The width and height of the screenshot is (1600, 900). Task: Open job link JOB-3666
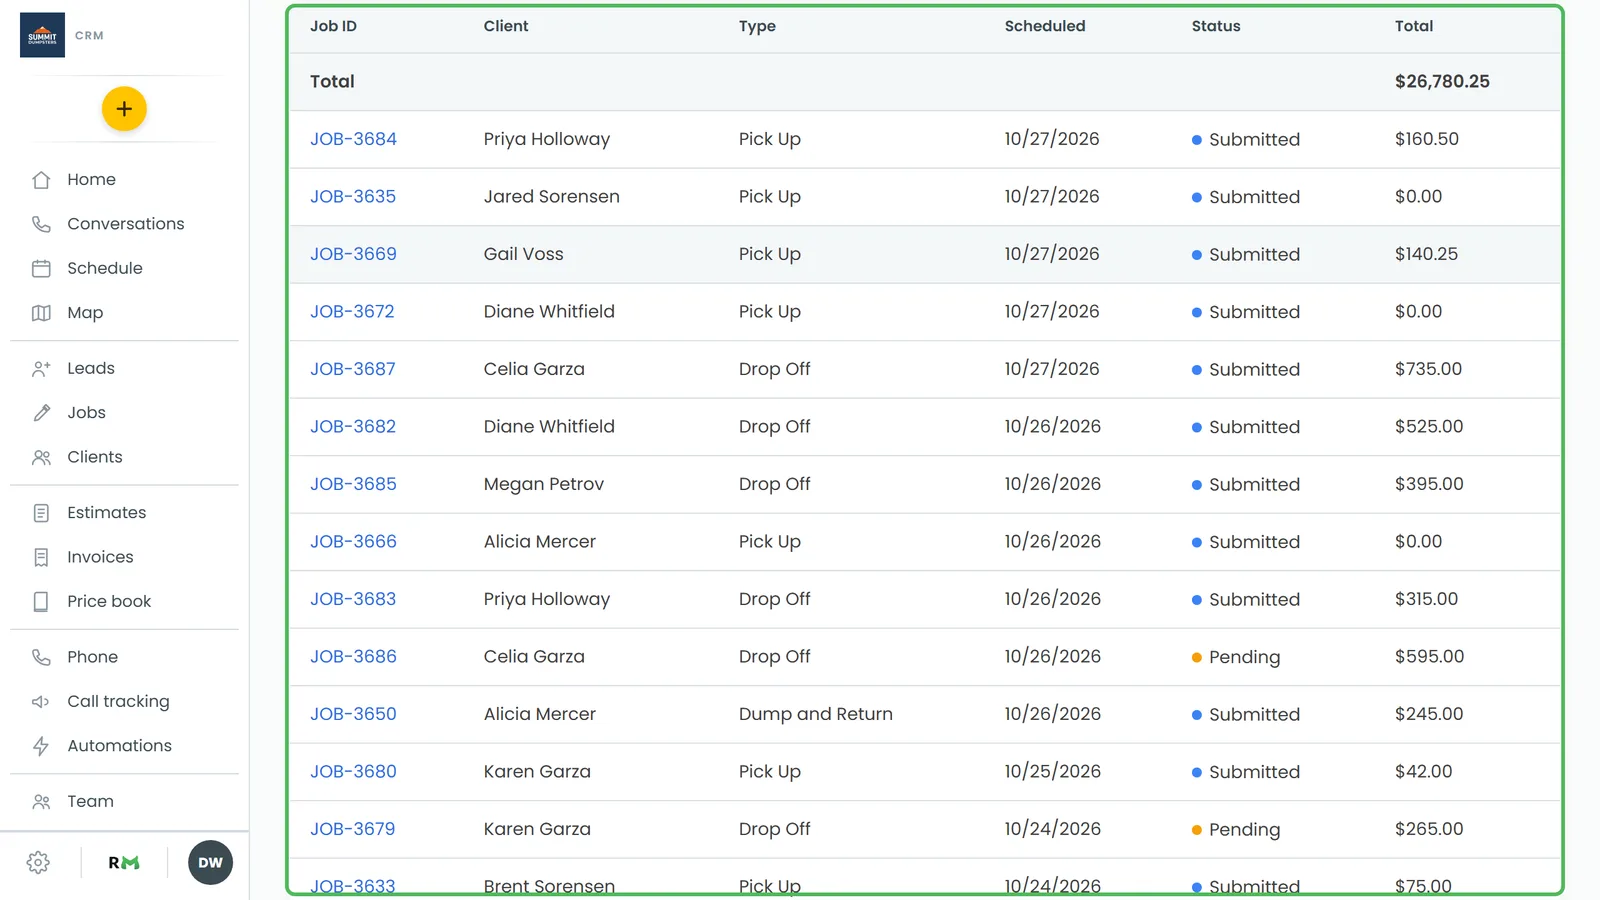(x=353, y=542)
